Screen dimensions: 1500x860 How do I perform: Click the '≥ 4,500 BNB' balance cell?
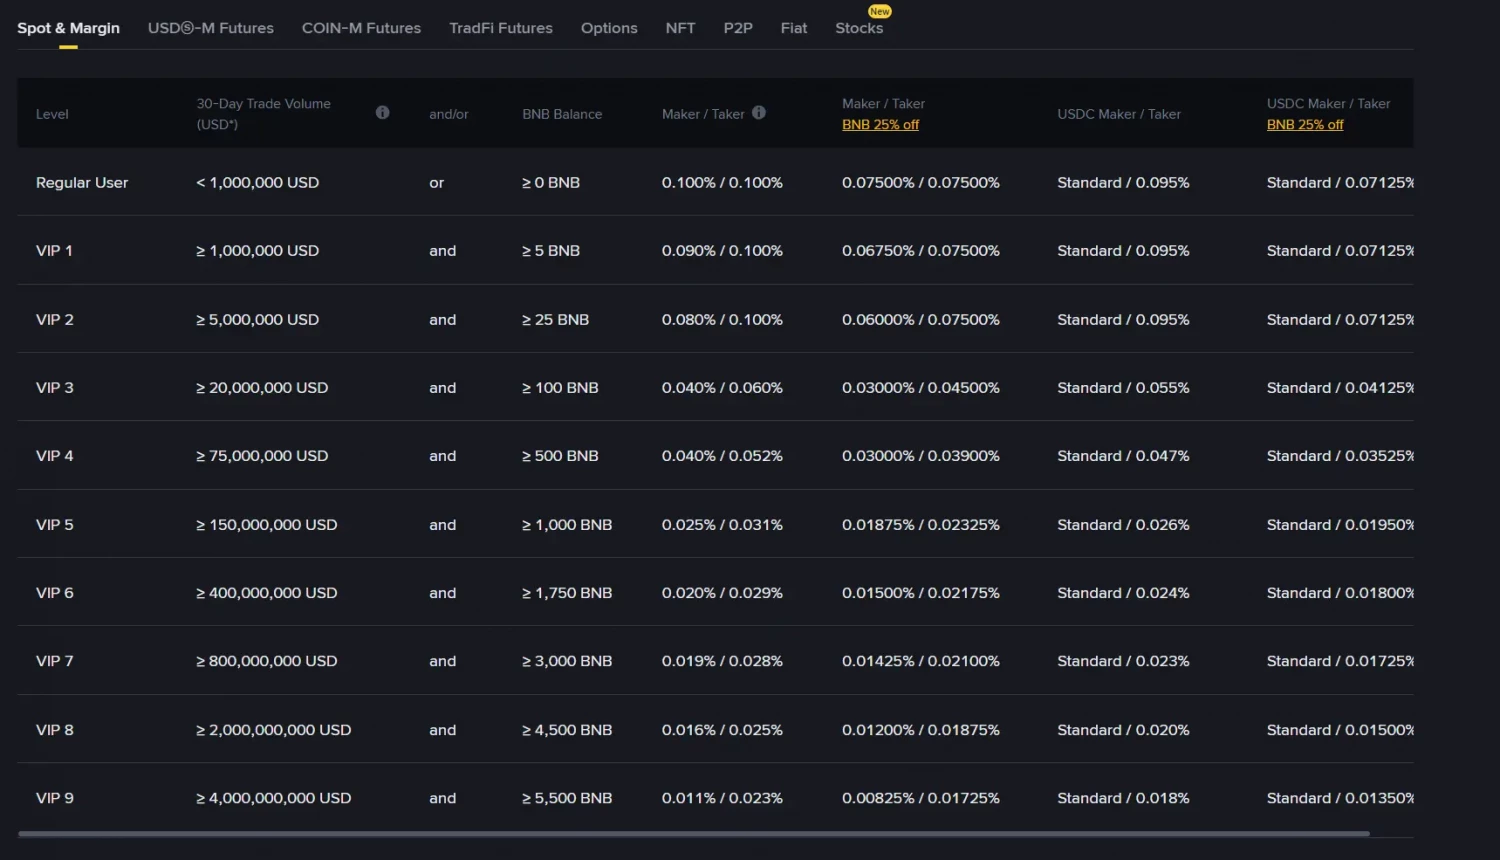(567, 730)
